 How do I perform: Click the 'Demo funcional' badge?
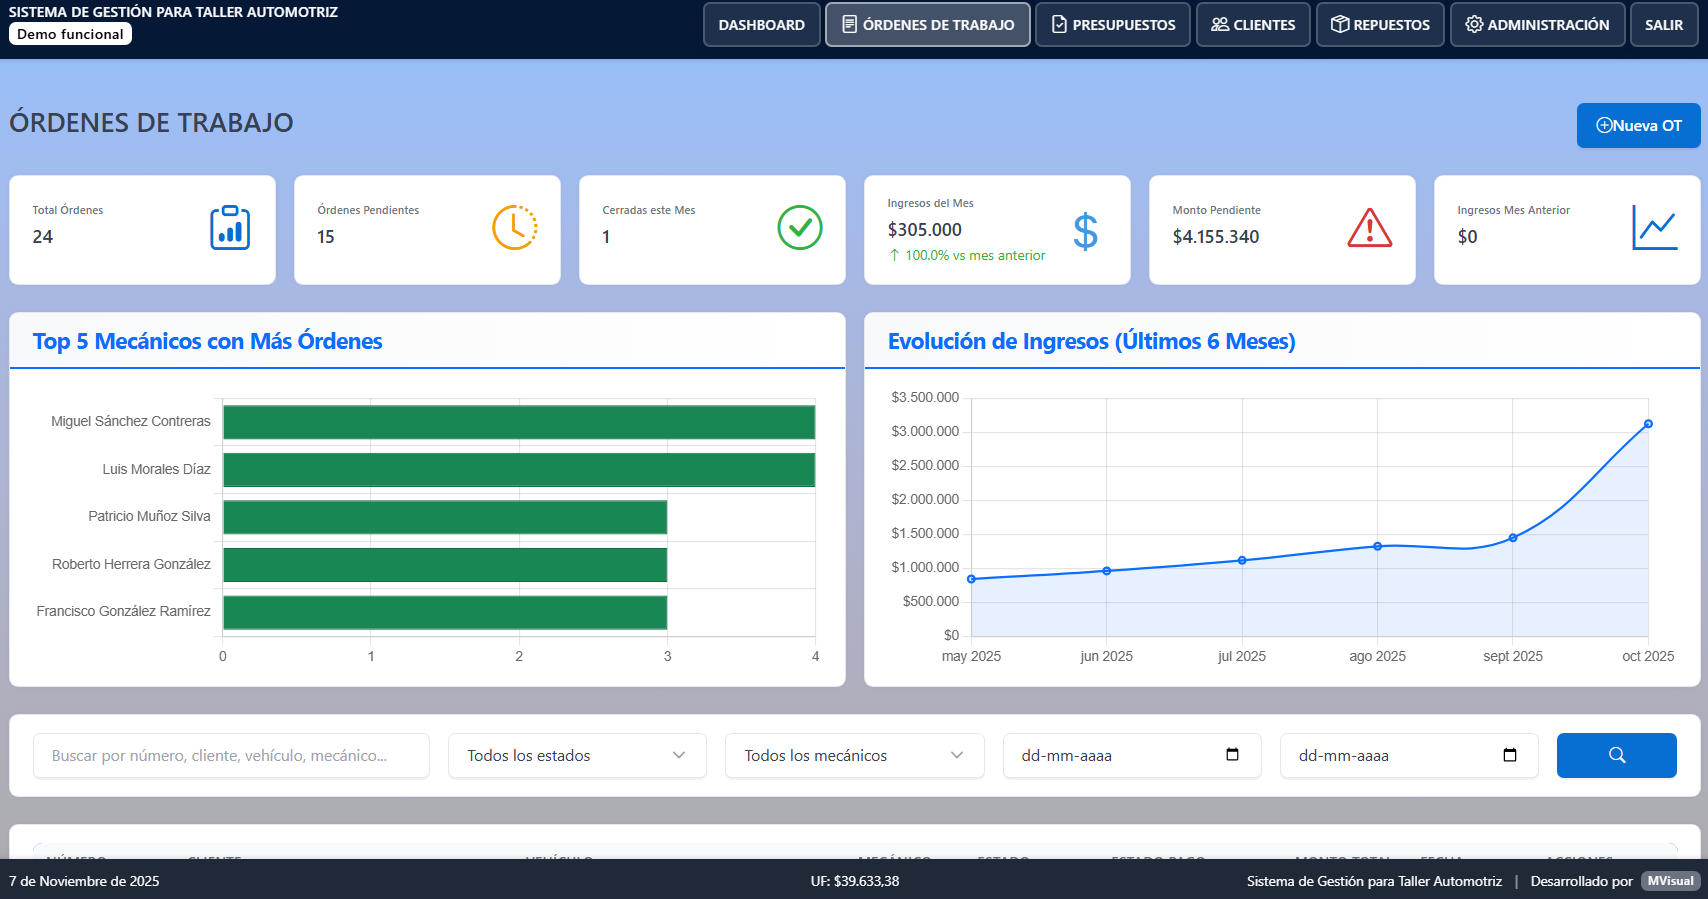[70, 34]
